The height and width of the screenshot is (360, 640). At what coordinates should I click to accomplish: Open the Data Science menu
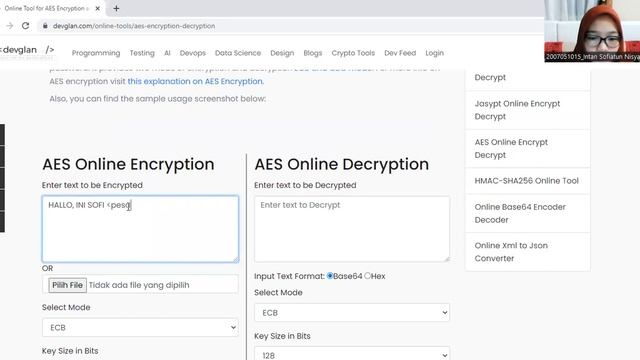pyautogui.click(x=238, y=53)
